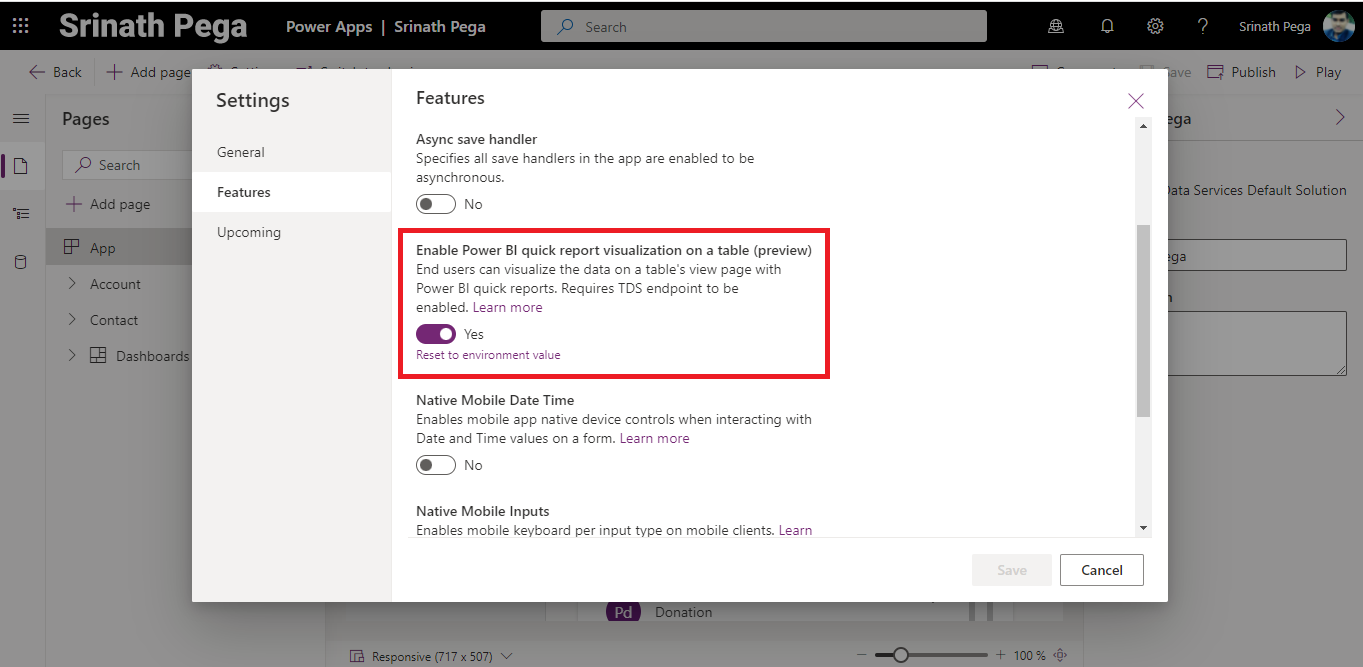The height and width of the screenshot is (667, 1363).
Task: Click the hamburger menu icon
Action: [x=21, y=119]
